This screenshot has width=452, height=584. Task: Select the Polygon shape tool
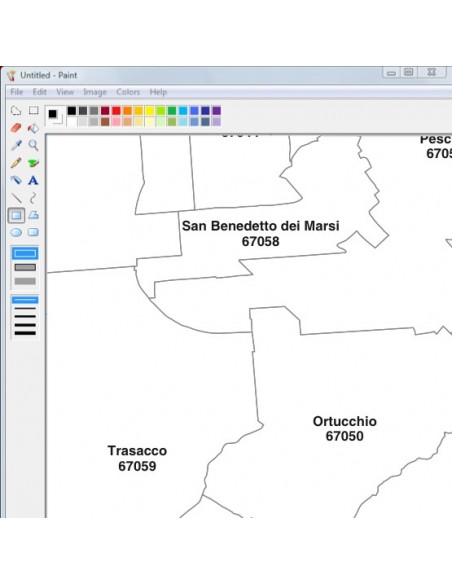pos(34,215)
